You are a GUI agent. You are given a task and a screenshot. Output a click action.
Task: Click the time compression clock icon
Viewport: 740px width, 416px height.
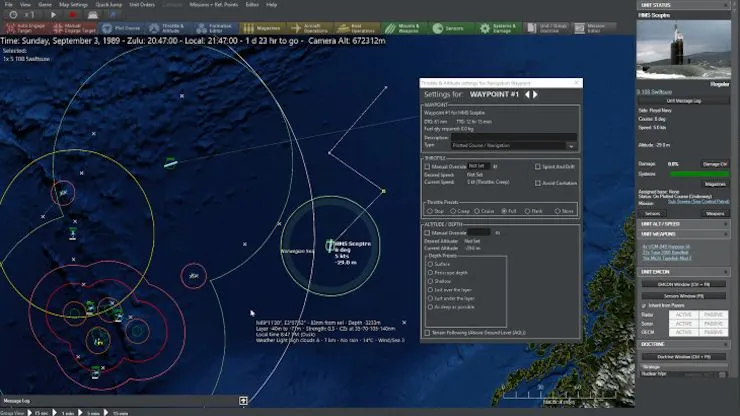coord(13,15)
